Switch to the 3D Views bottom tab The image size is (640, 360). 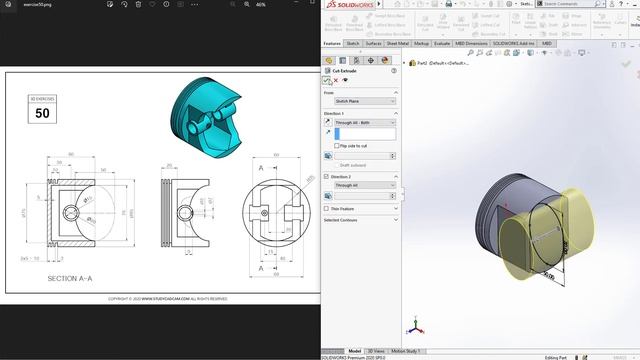click(376, 351)
